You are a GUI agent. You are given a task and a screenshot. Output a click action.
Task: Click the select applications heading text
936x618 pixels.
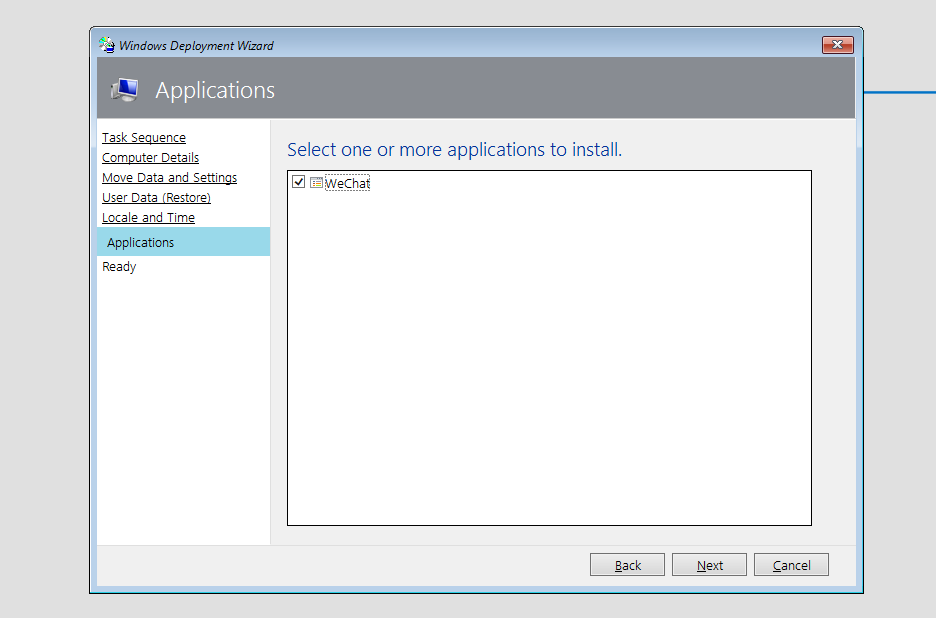click(x=455, y=149)
